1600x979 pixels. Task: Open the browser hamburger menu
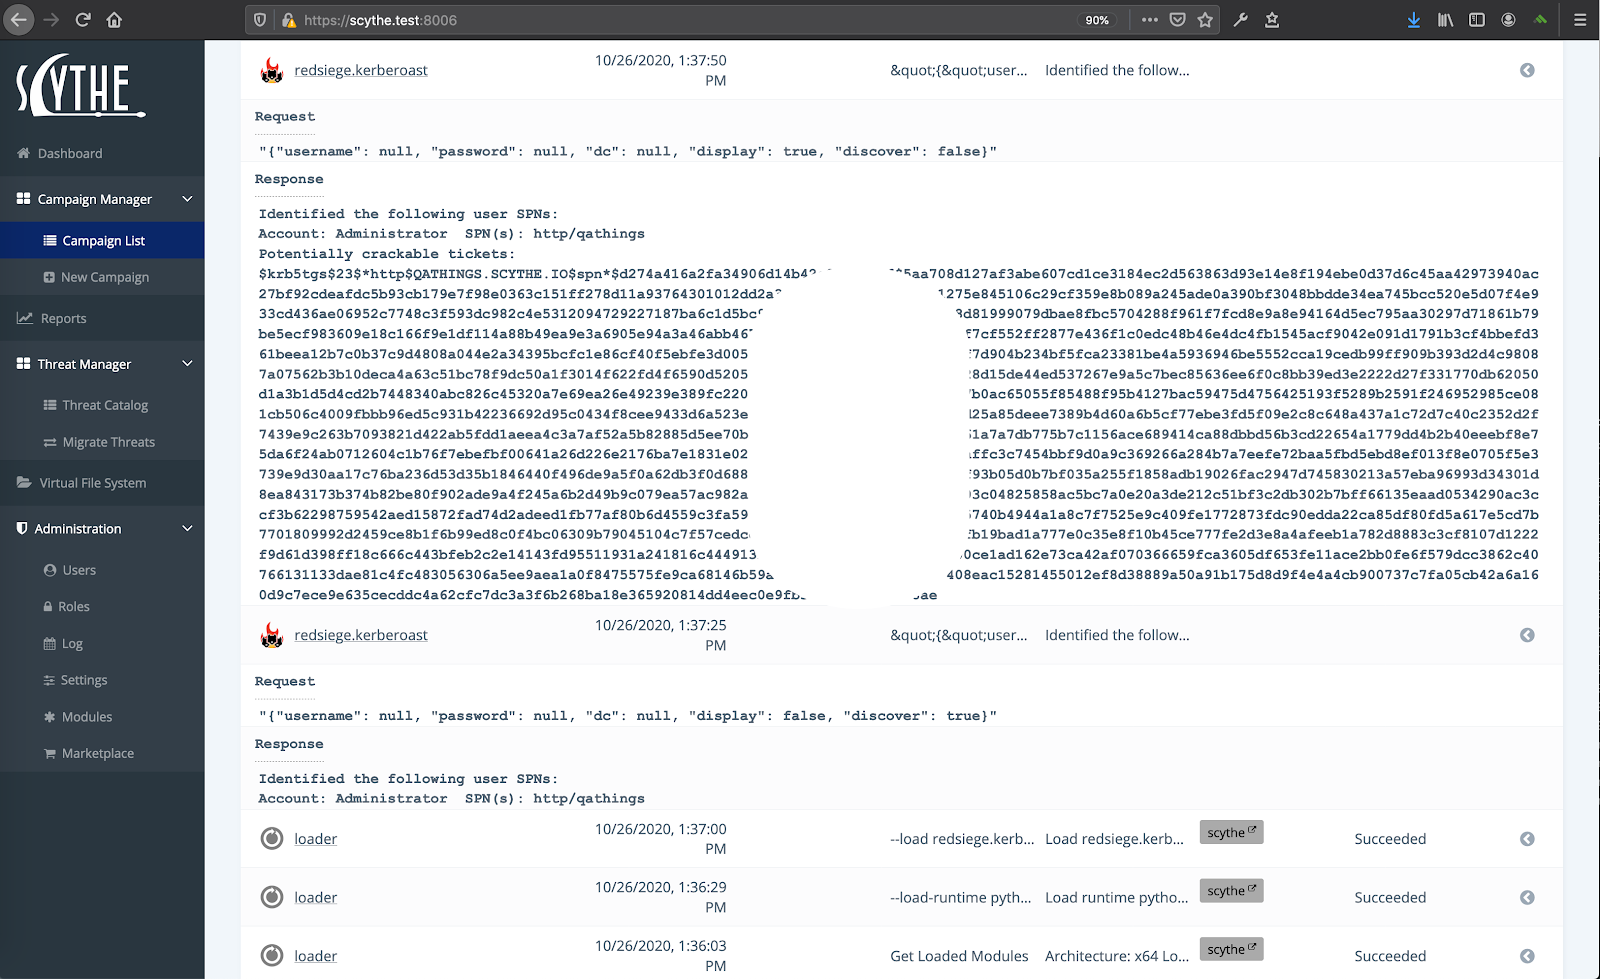(1580, 20)
